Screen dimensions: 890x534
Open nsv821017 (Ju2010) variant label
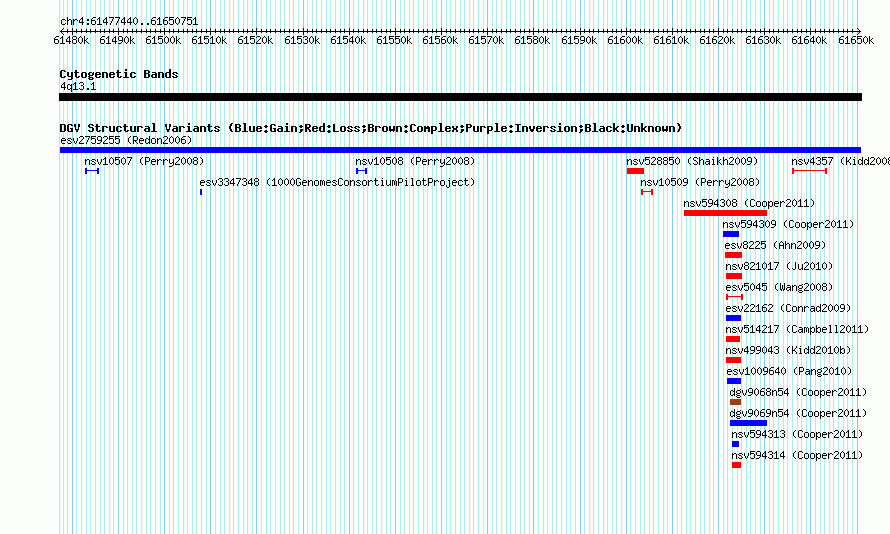[779, 266]
